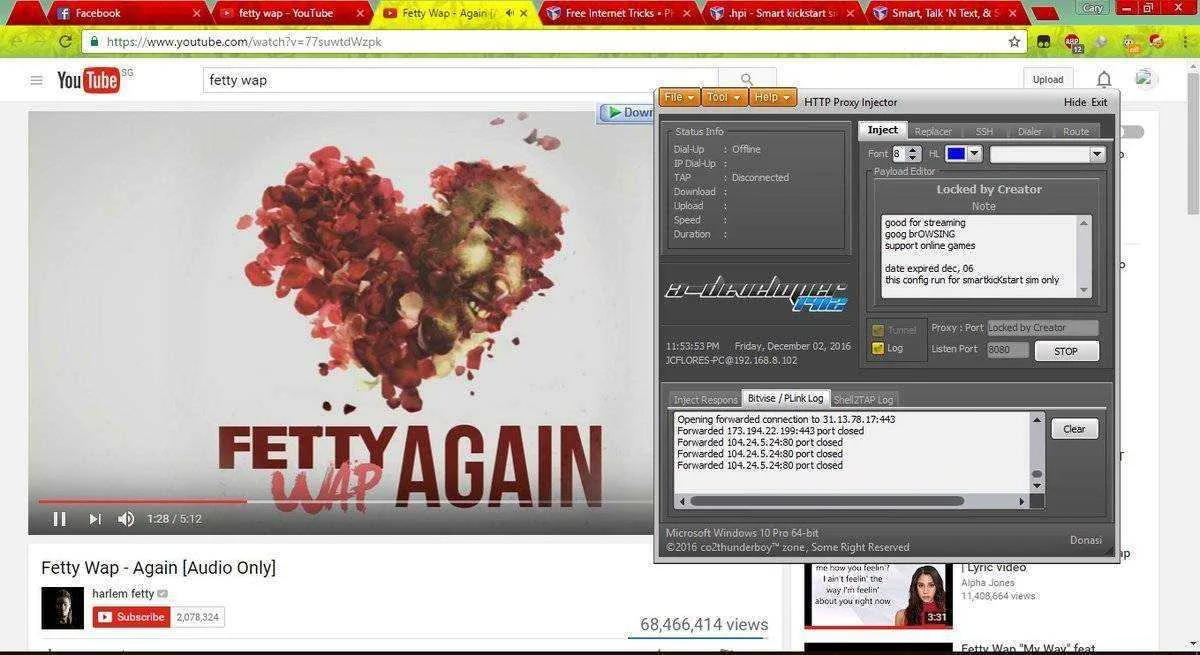Click the Proxy : Port field
Image resolution: width=1200 pixels, height=655 pixels.
(x=1043, y=328)
